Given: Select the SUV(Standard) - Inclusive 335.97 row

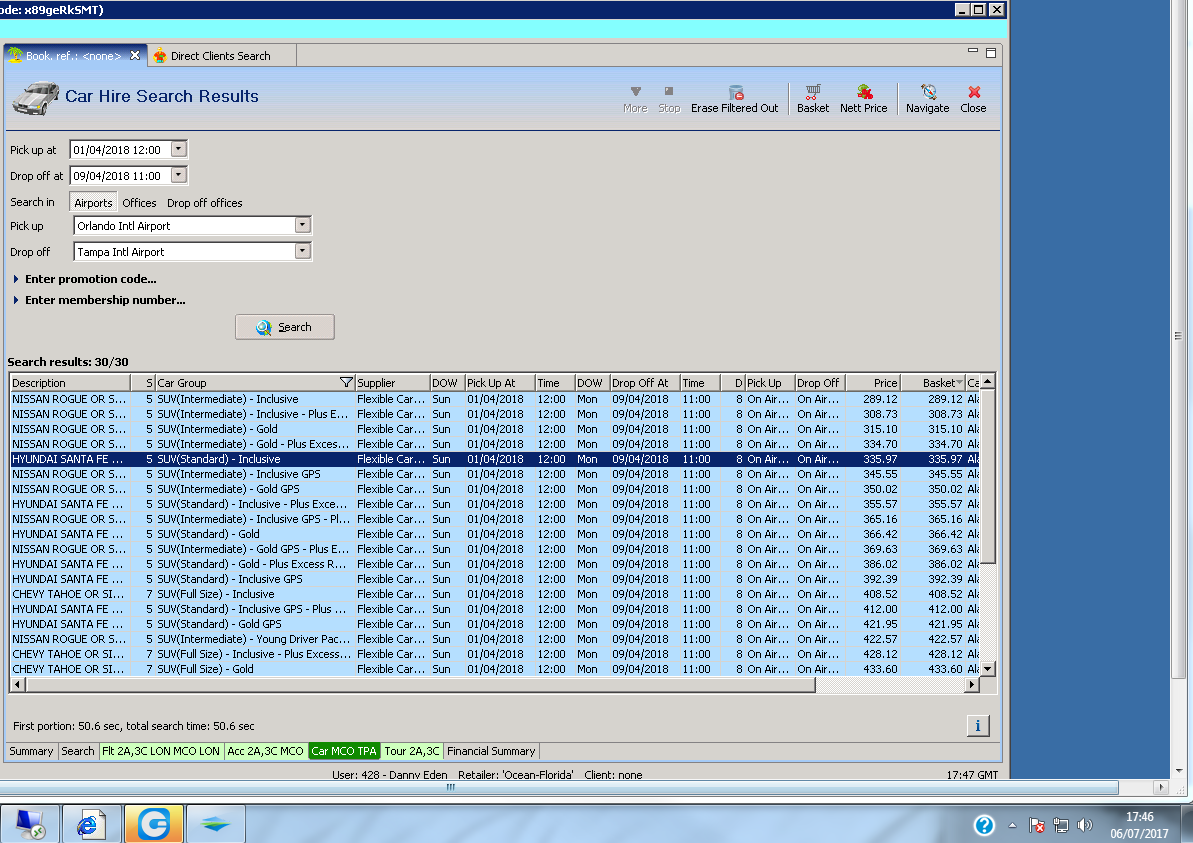Looking at the screenshot, I should click(x=495, y=459).
